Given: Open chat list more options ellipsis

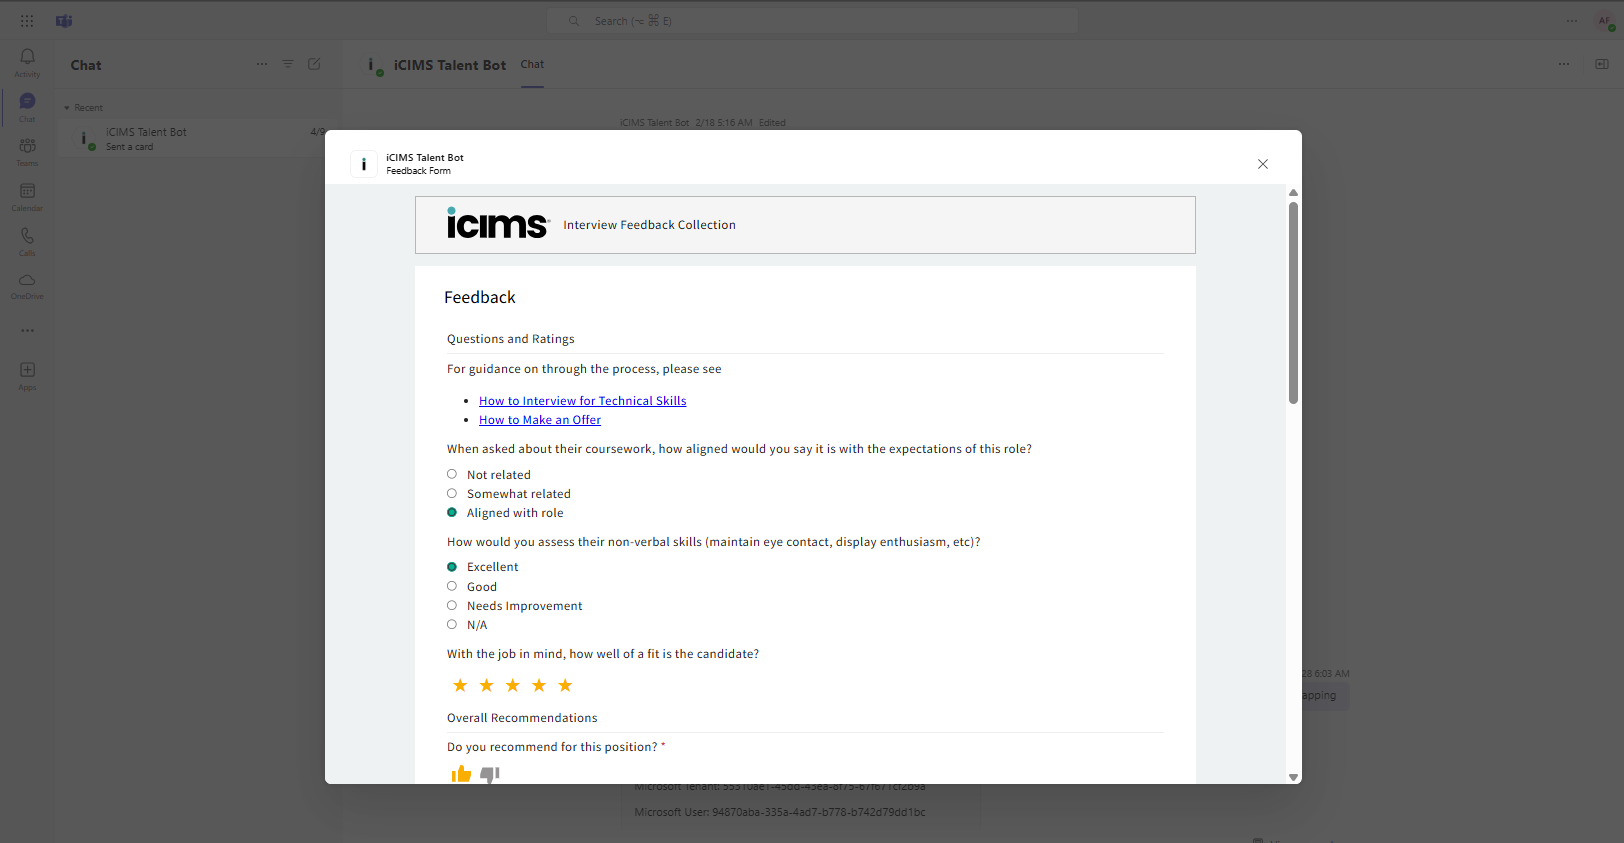Looking at the screenshot, I should click(262, 64).
